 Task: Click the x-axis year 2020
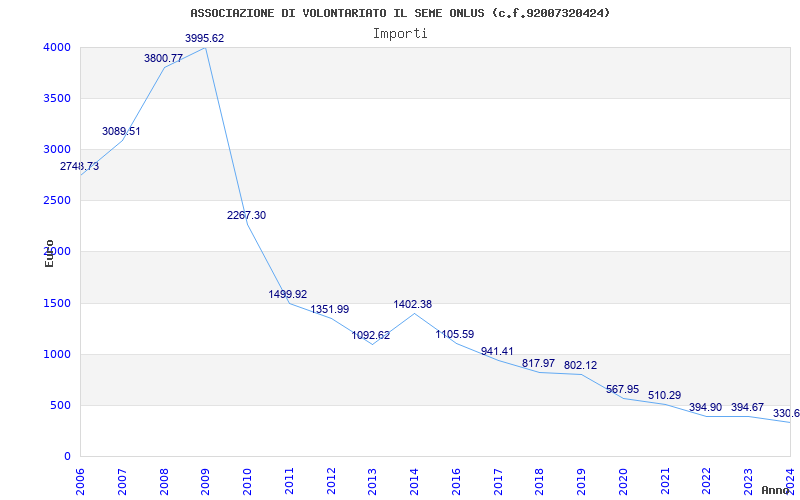pyautogui.click(x=623, y=482)
